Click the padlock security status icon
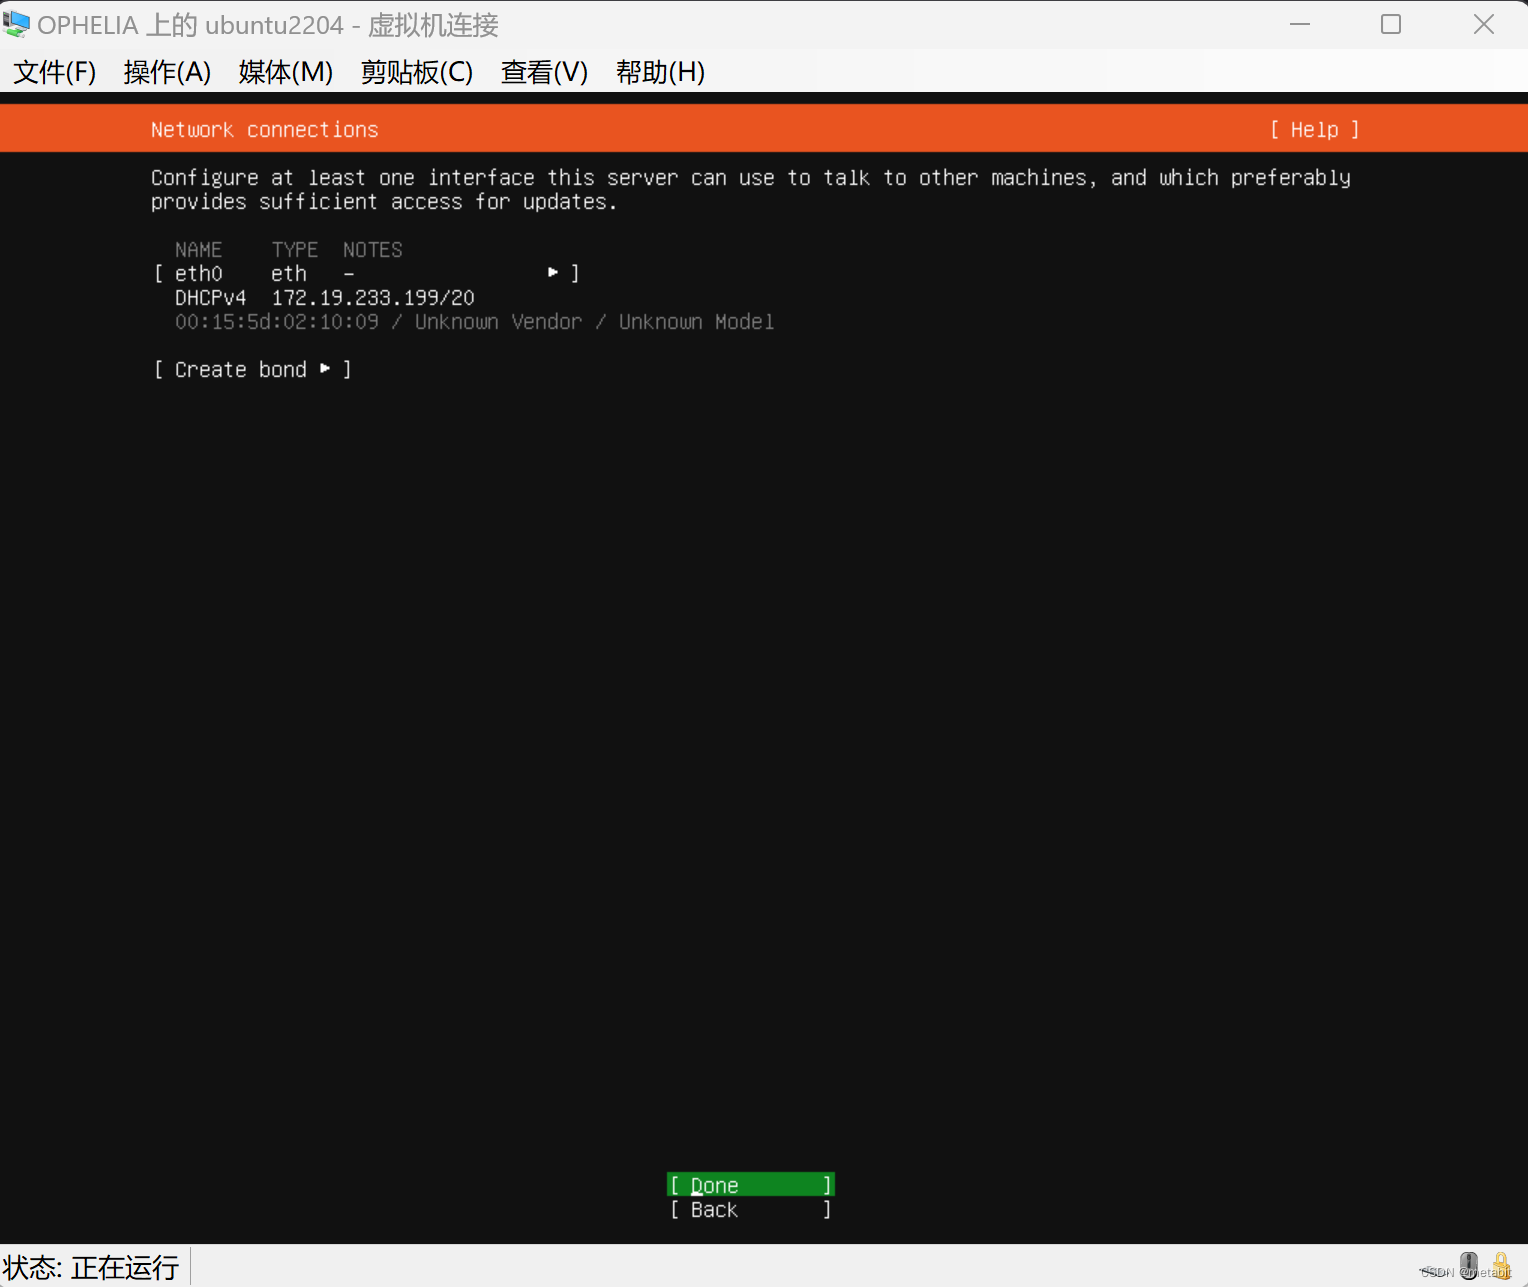1528x1287 pixels. pyautogui.click(x=1501, y=1265)
